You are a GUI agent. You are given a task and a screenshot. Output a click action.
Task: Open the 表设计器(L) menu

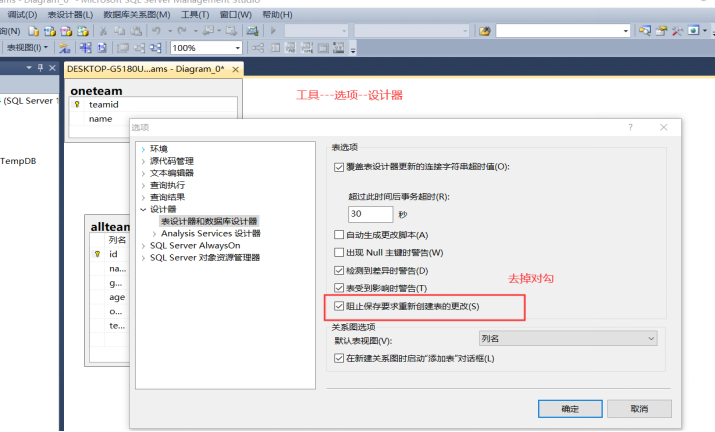pyautogui.click(x=70, y=15)
